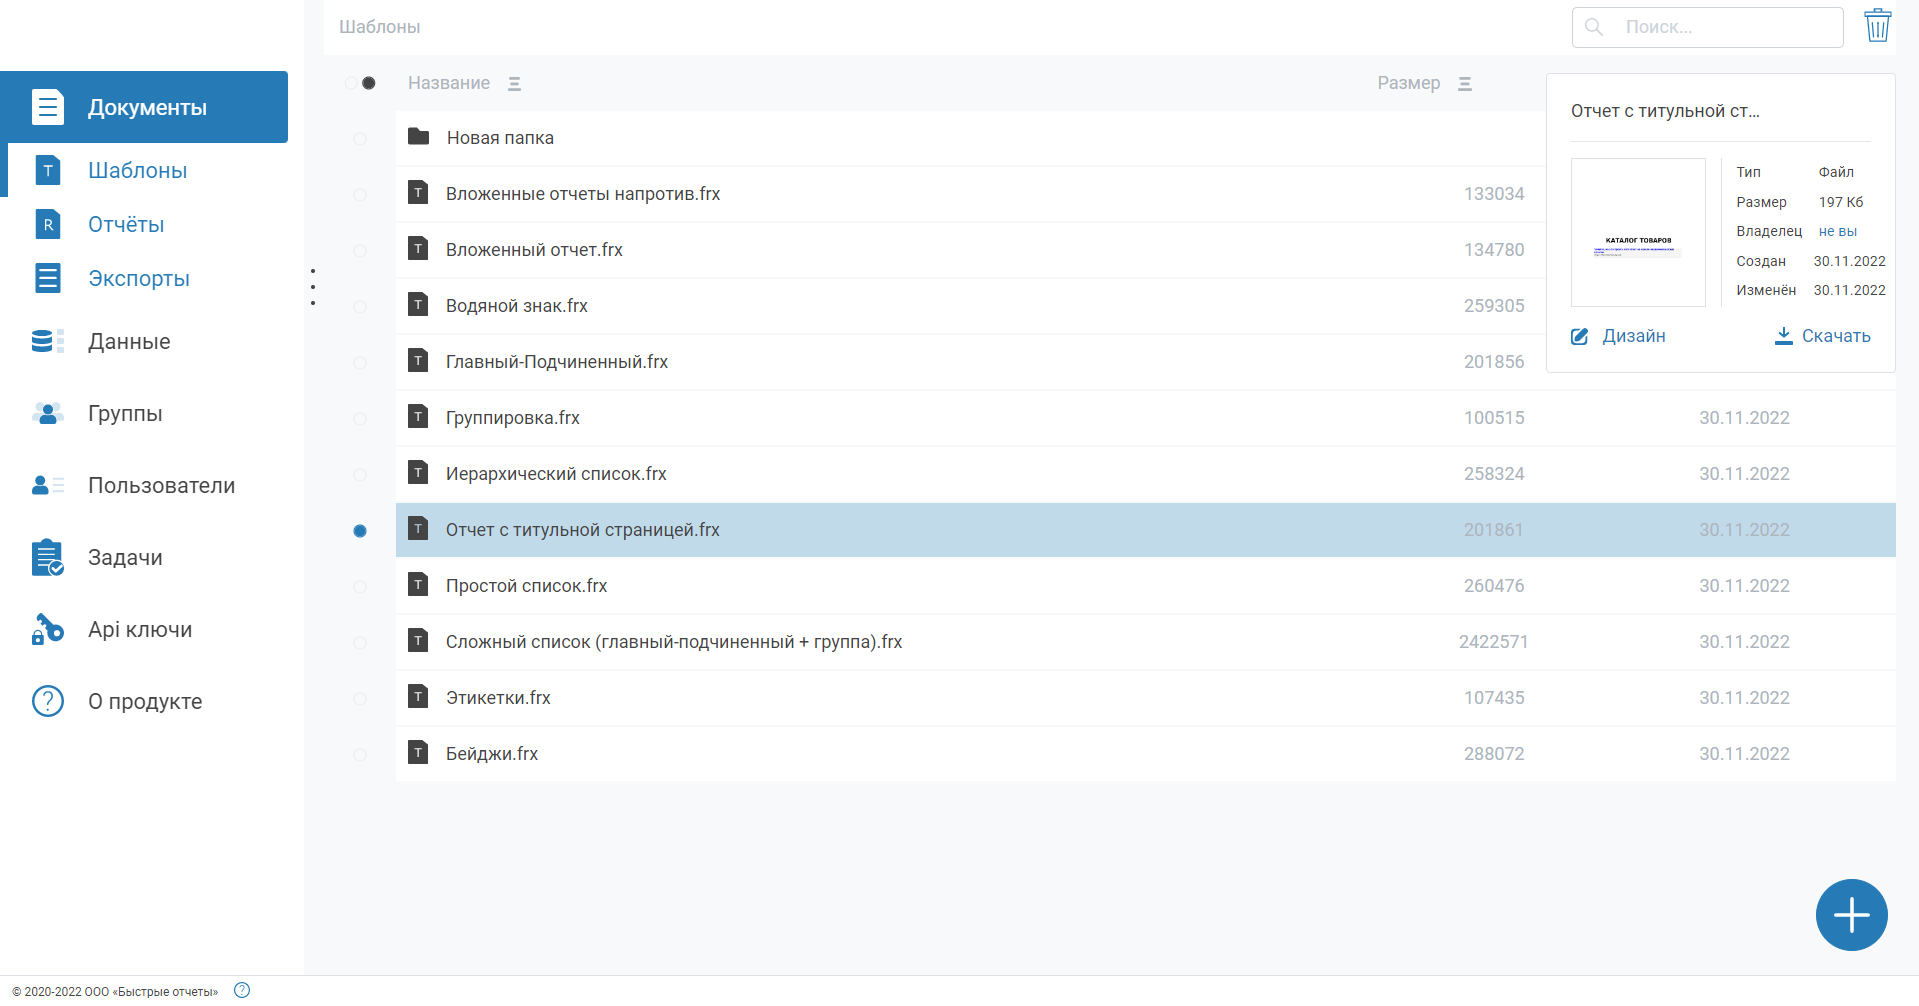The height and width of the screenshot is (1006, 1919).
Task: Click the Поиск search field
Action: [1707, 27]
